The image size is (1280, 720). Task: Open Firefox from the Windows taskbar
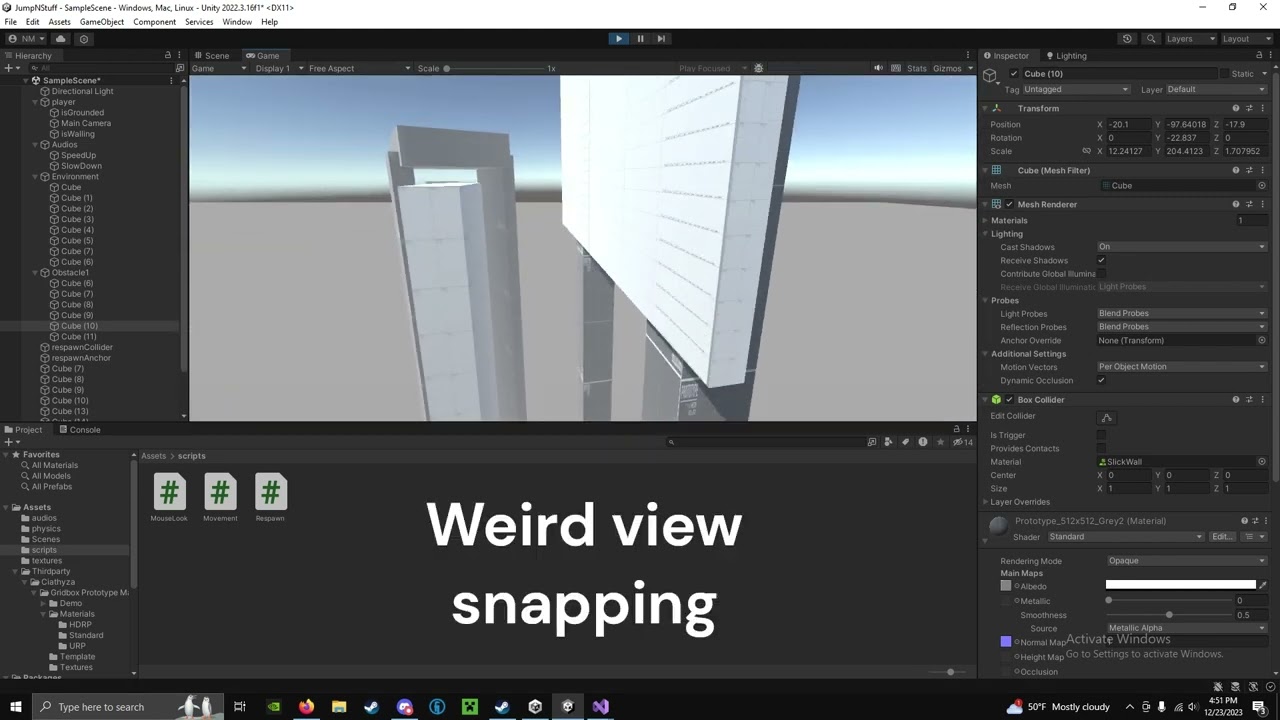306,707
